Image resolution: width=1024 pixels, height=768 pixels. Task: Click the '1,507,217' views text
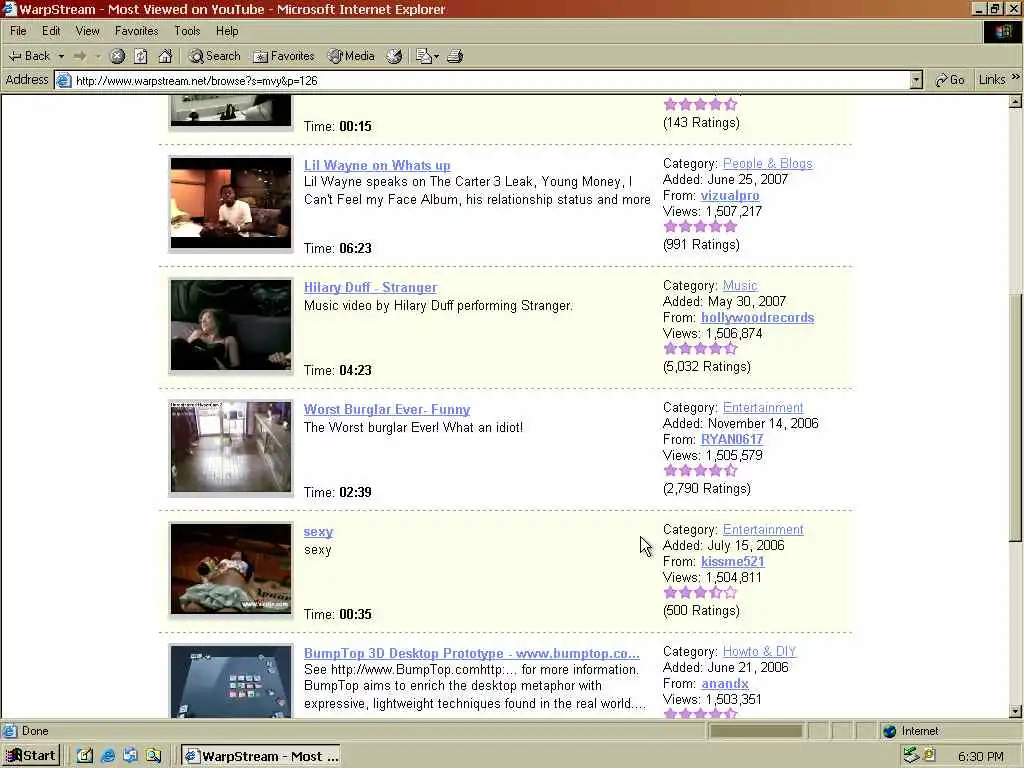click(x=734, y=211)
